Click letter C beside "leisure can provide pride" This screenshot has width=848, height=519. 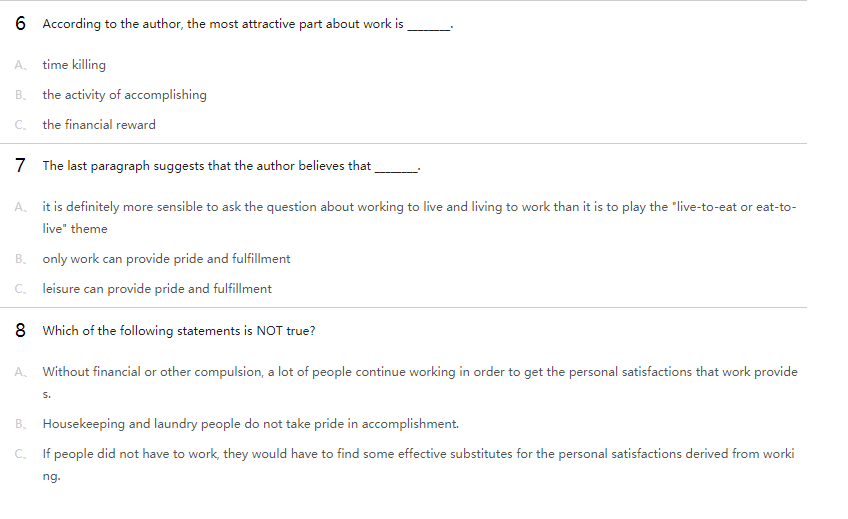[x=20, y=289]
